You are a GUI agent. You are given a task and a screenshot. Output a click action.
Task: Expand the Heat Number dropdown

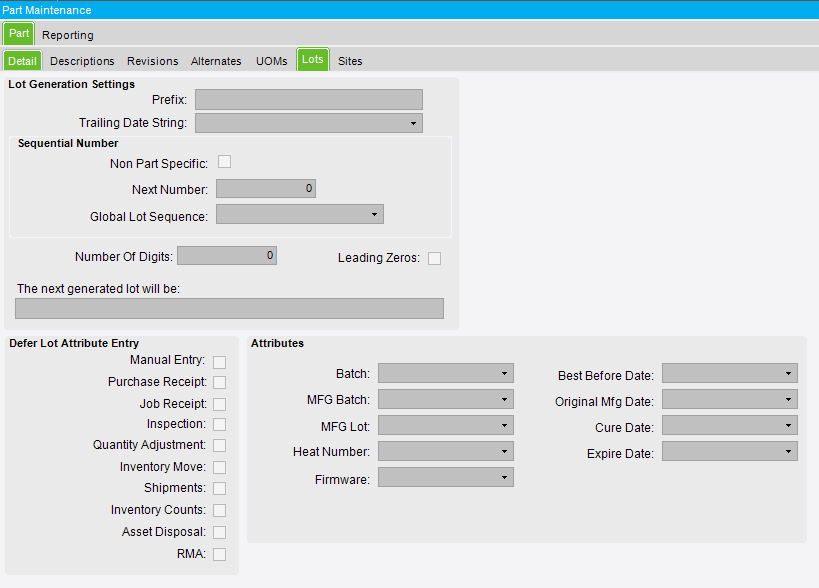[x=446, y=451]
